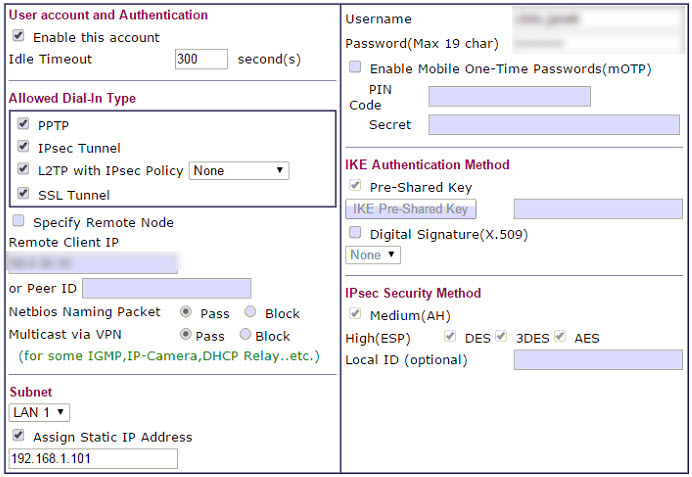Enable Mobile One-Time Passwords (mOTP) checkbox
The width and height of the screenshot is (692, 477).
tap(355, 68)
